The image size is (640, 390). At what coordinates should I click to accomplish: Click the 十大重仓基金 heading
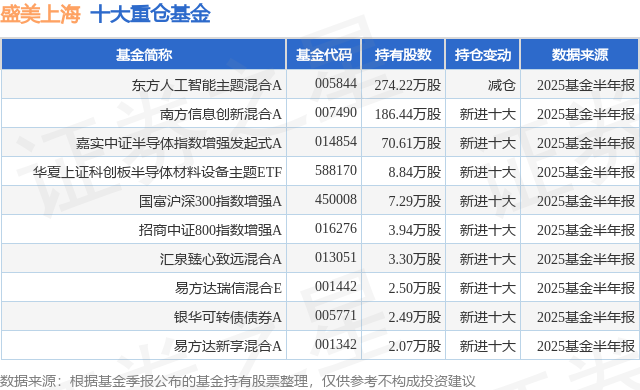150,14
